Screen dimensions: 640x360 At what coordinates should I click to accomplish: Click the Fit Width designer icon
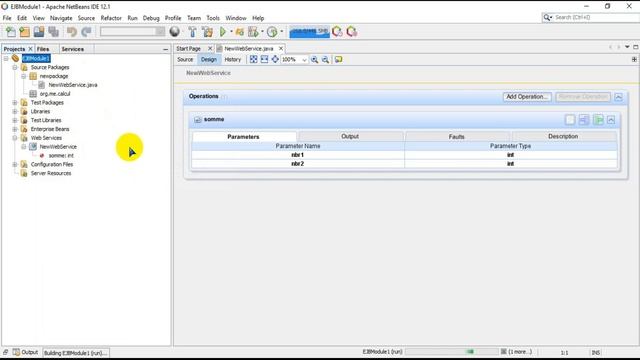264,60
